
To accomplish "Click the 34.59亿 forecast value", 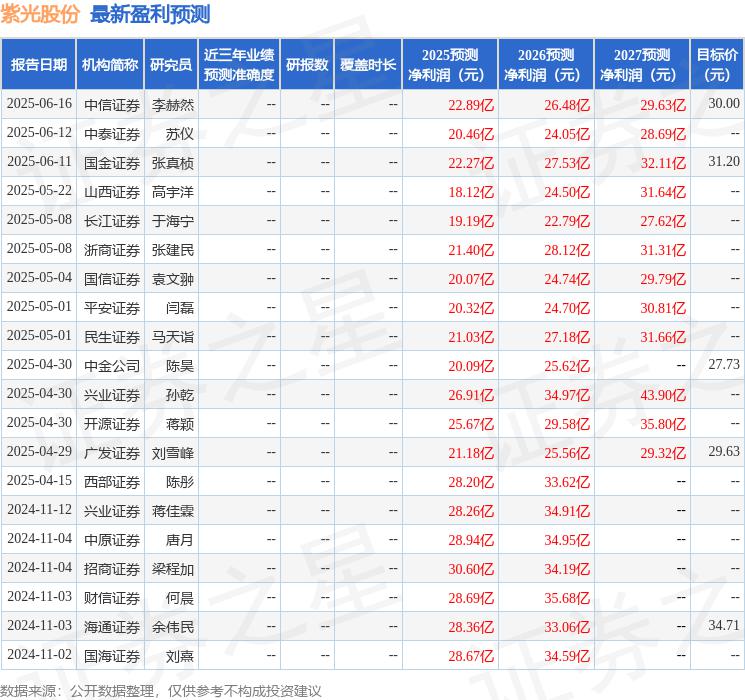I will pos(567,656).
